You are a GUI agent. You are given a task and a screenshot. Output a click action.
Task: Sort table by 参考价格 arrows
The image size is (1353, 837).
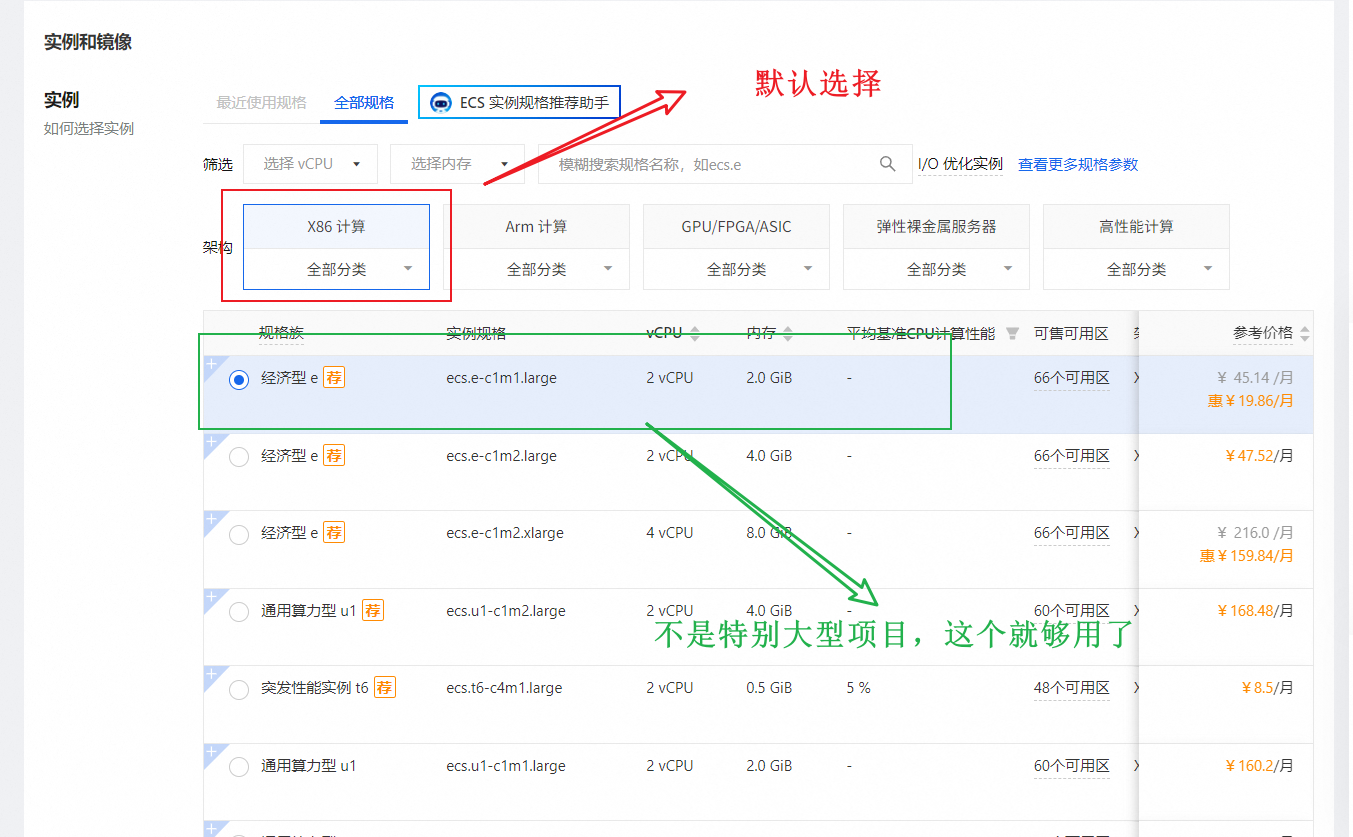1304,334
